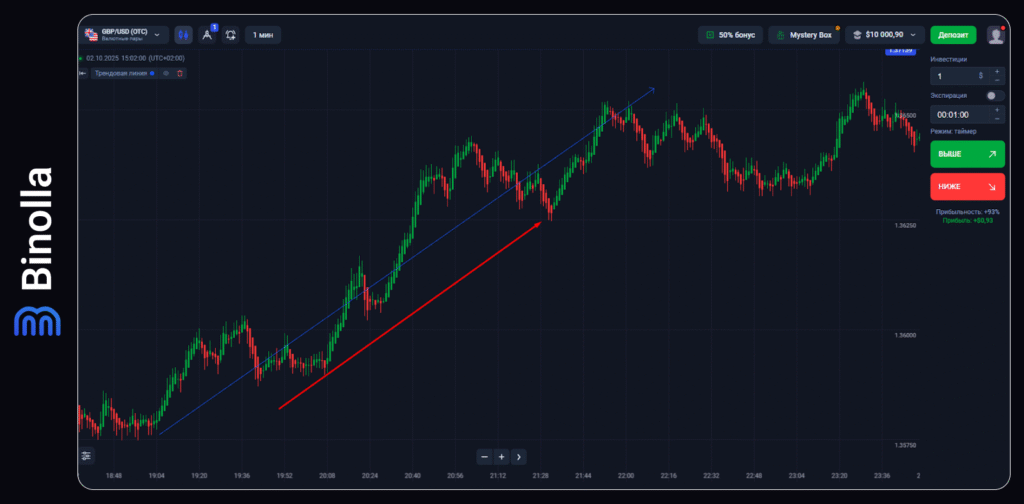
Task: Open the $10 000,90 account balance dropdown
Action: (885, 35)
